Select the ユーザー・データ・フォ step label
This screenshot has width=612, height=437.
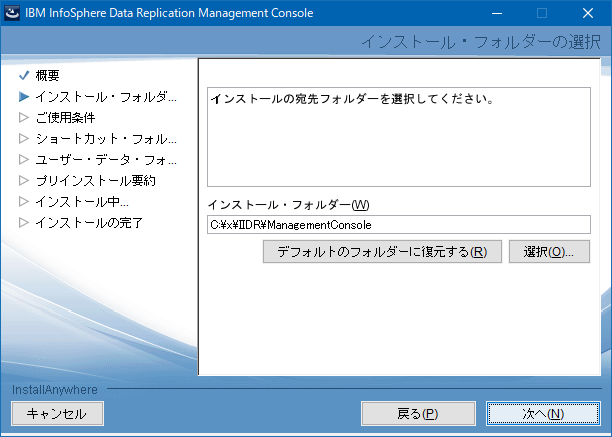[x=106, y=160]
